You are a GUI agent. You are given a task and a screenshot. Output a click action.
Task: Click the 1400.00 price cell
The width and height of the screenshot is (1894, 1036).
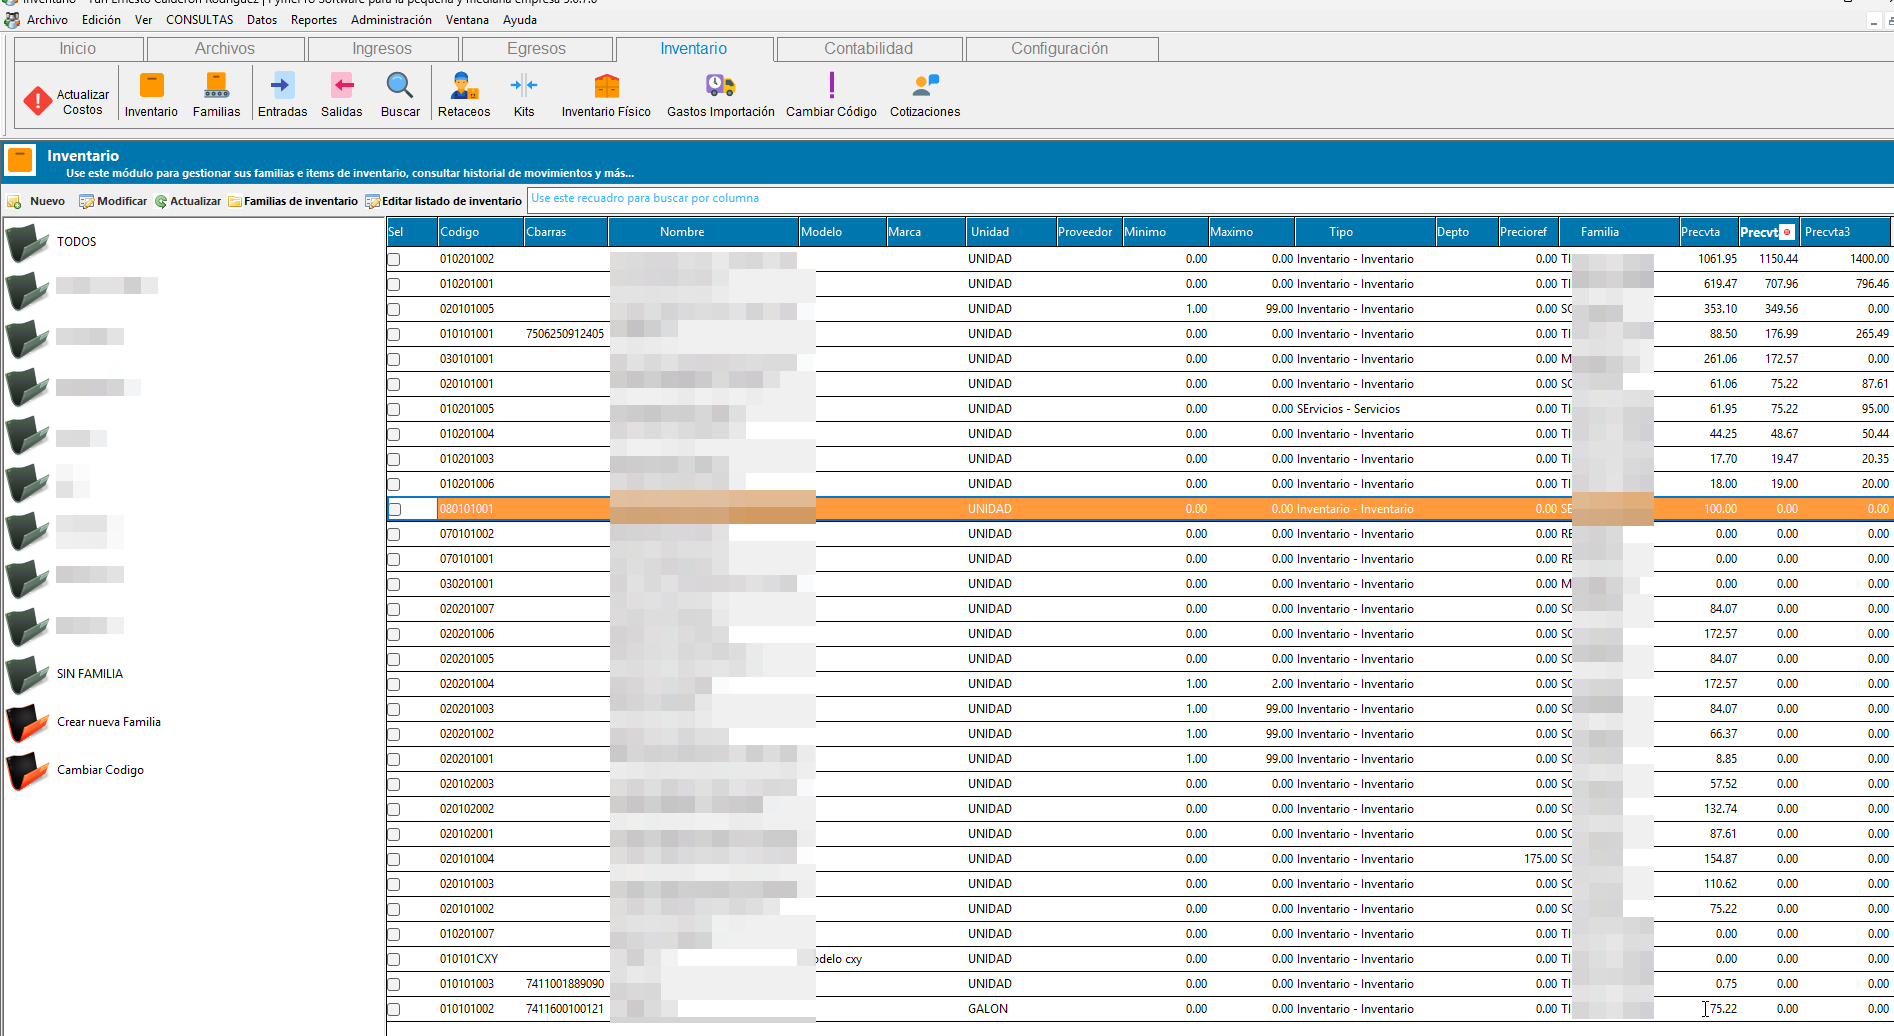(1869, 259)
